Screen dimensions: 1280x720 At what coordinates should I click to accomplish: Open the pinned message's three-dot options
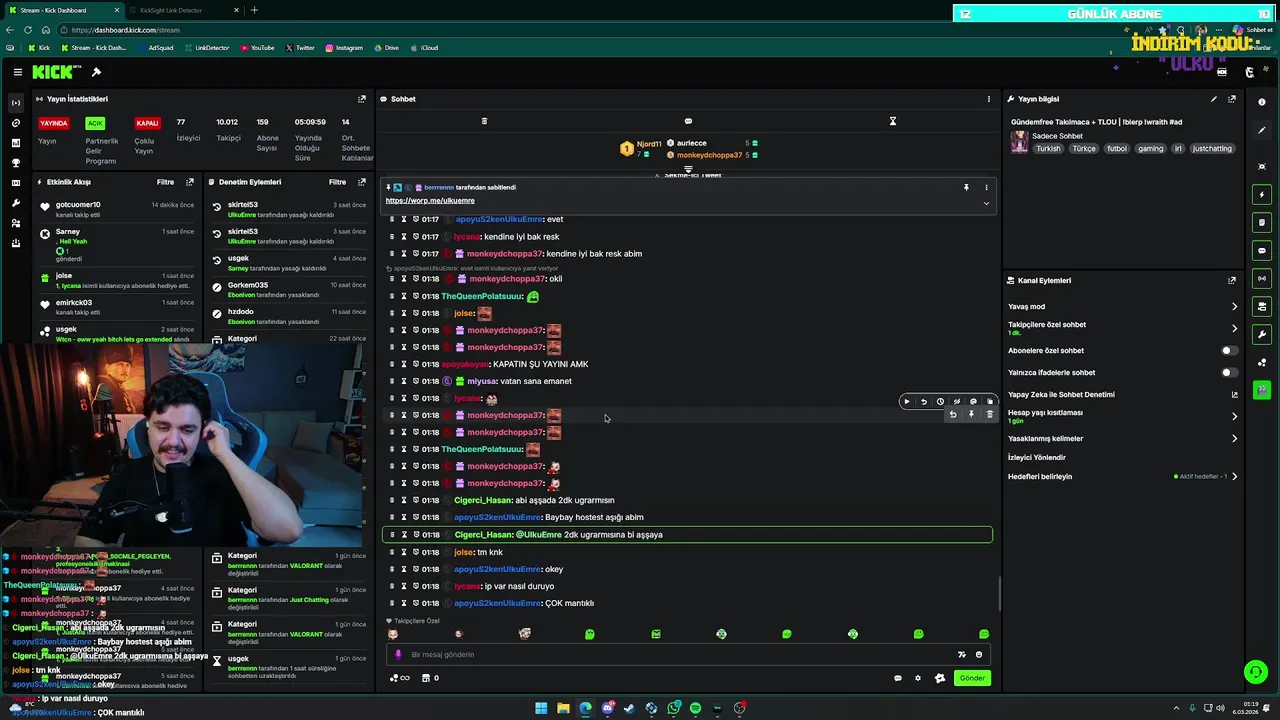986,187
